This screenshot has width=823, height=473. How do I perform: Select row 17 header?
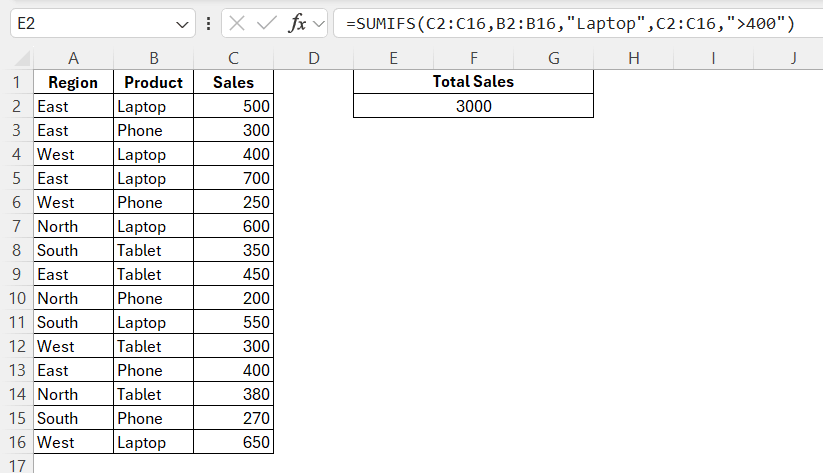tap(16, 464)
